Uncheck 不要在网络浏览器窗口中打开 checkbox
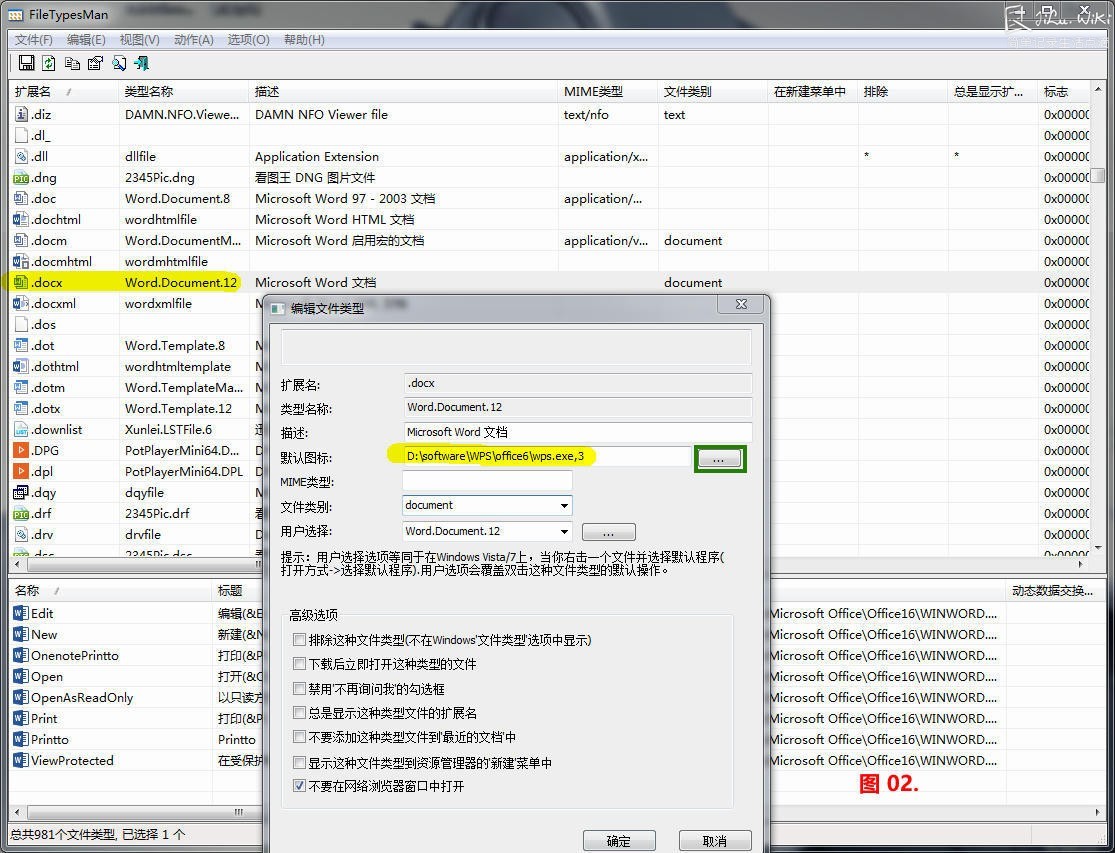Viewport: 1115px width, 853px height. click(299, 786)
